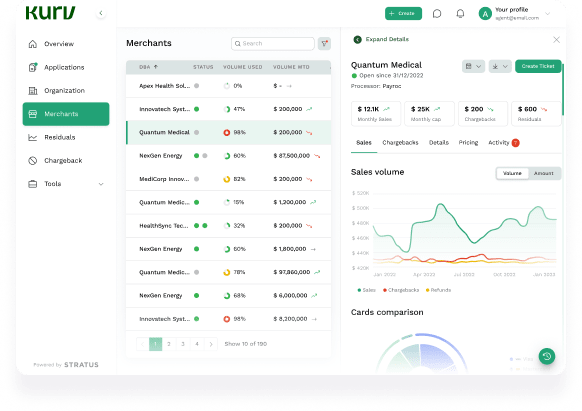Click the Residuals chart icon

pos(33,137)
